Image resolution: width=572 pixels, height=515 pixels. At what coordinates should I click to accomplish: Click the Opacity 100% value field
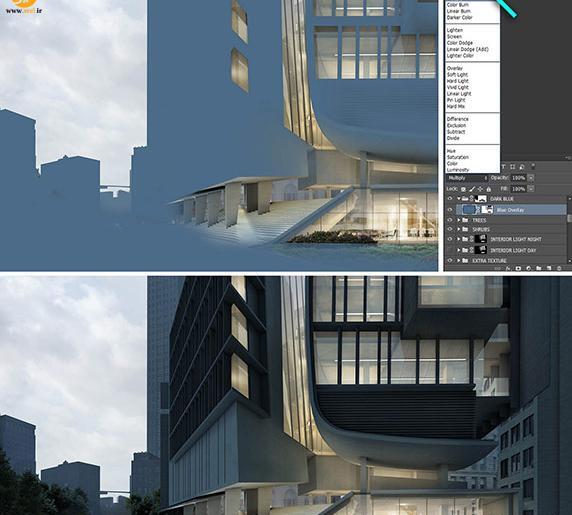point(519,178)
